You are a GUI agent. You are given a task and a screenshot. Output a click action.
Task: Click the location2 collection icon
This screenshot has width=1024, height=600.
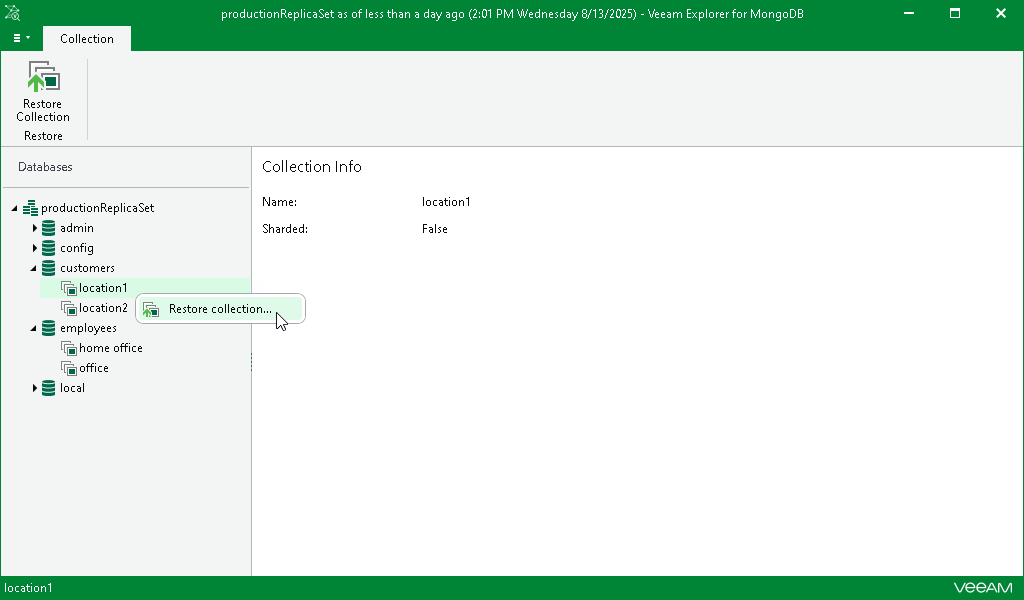(x=69, y=308)
